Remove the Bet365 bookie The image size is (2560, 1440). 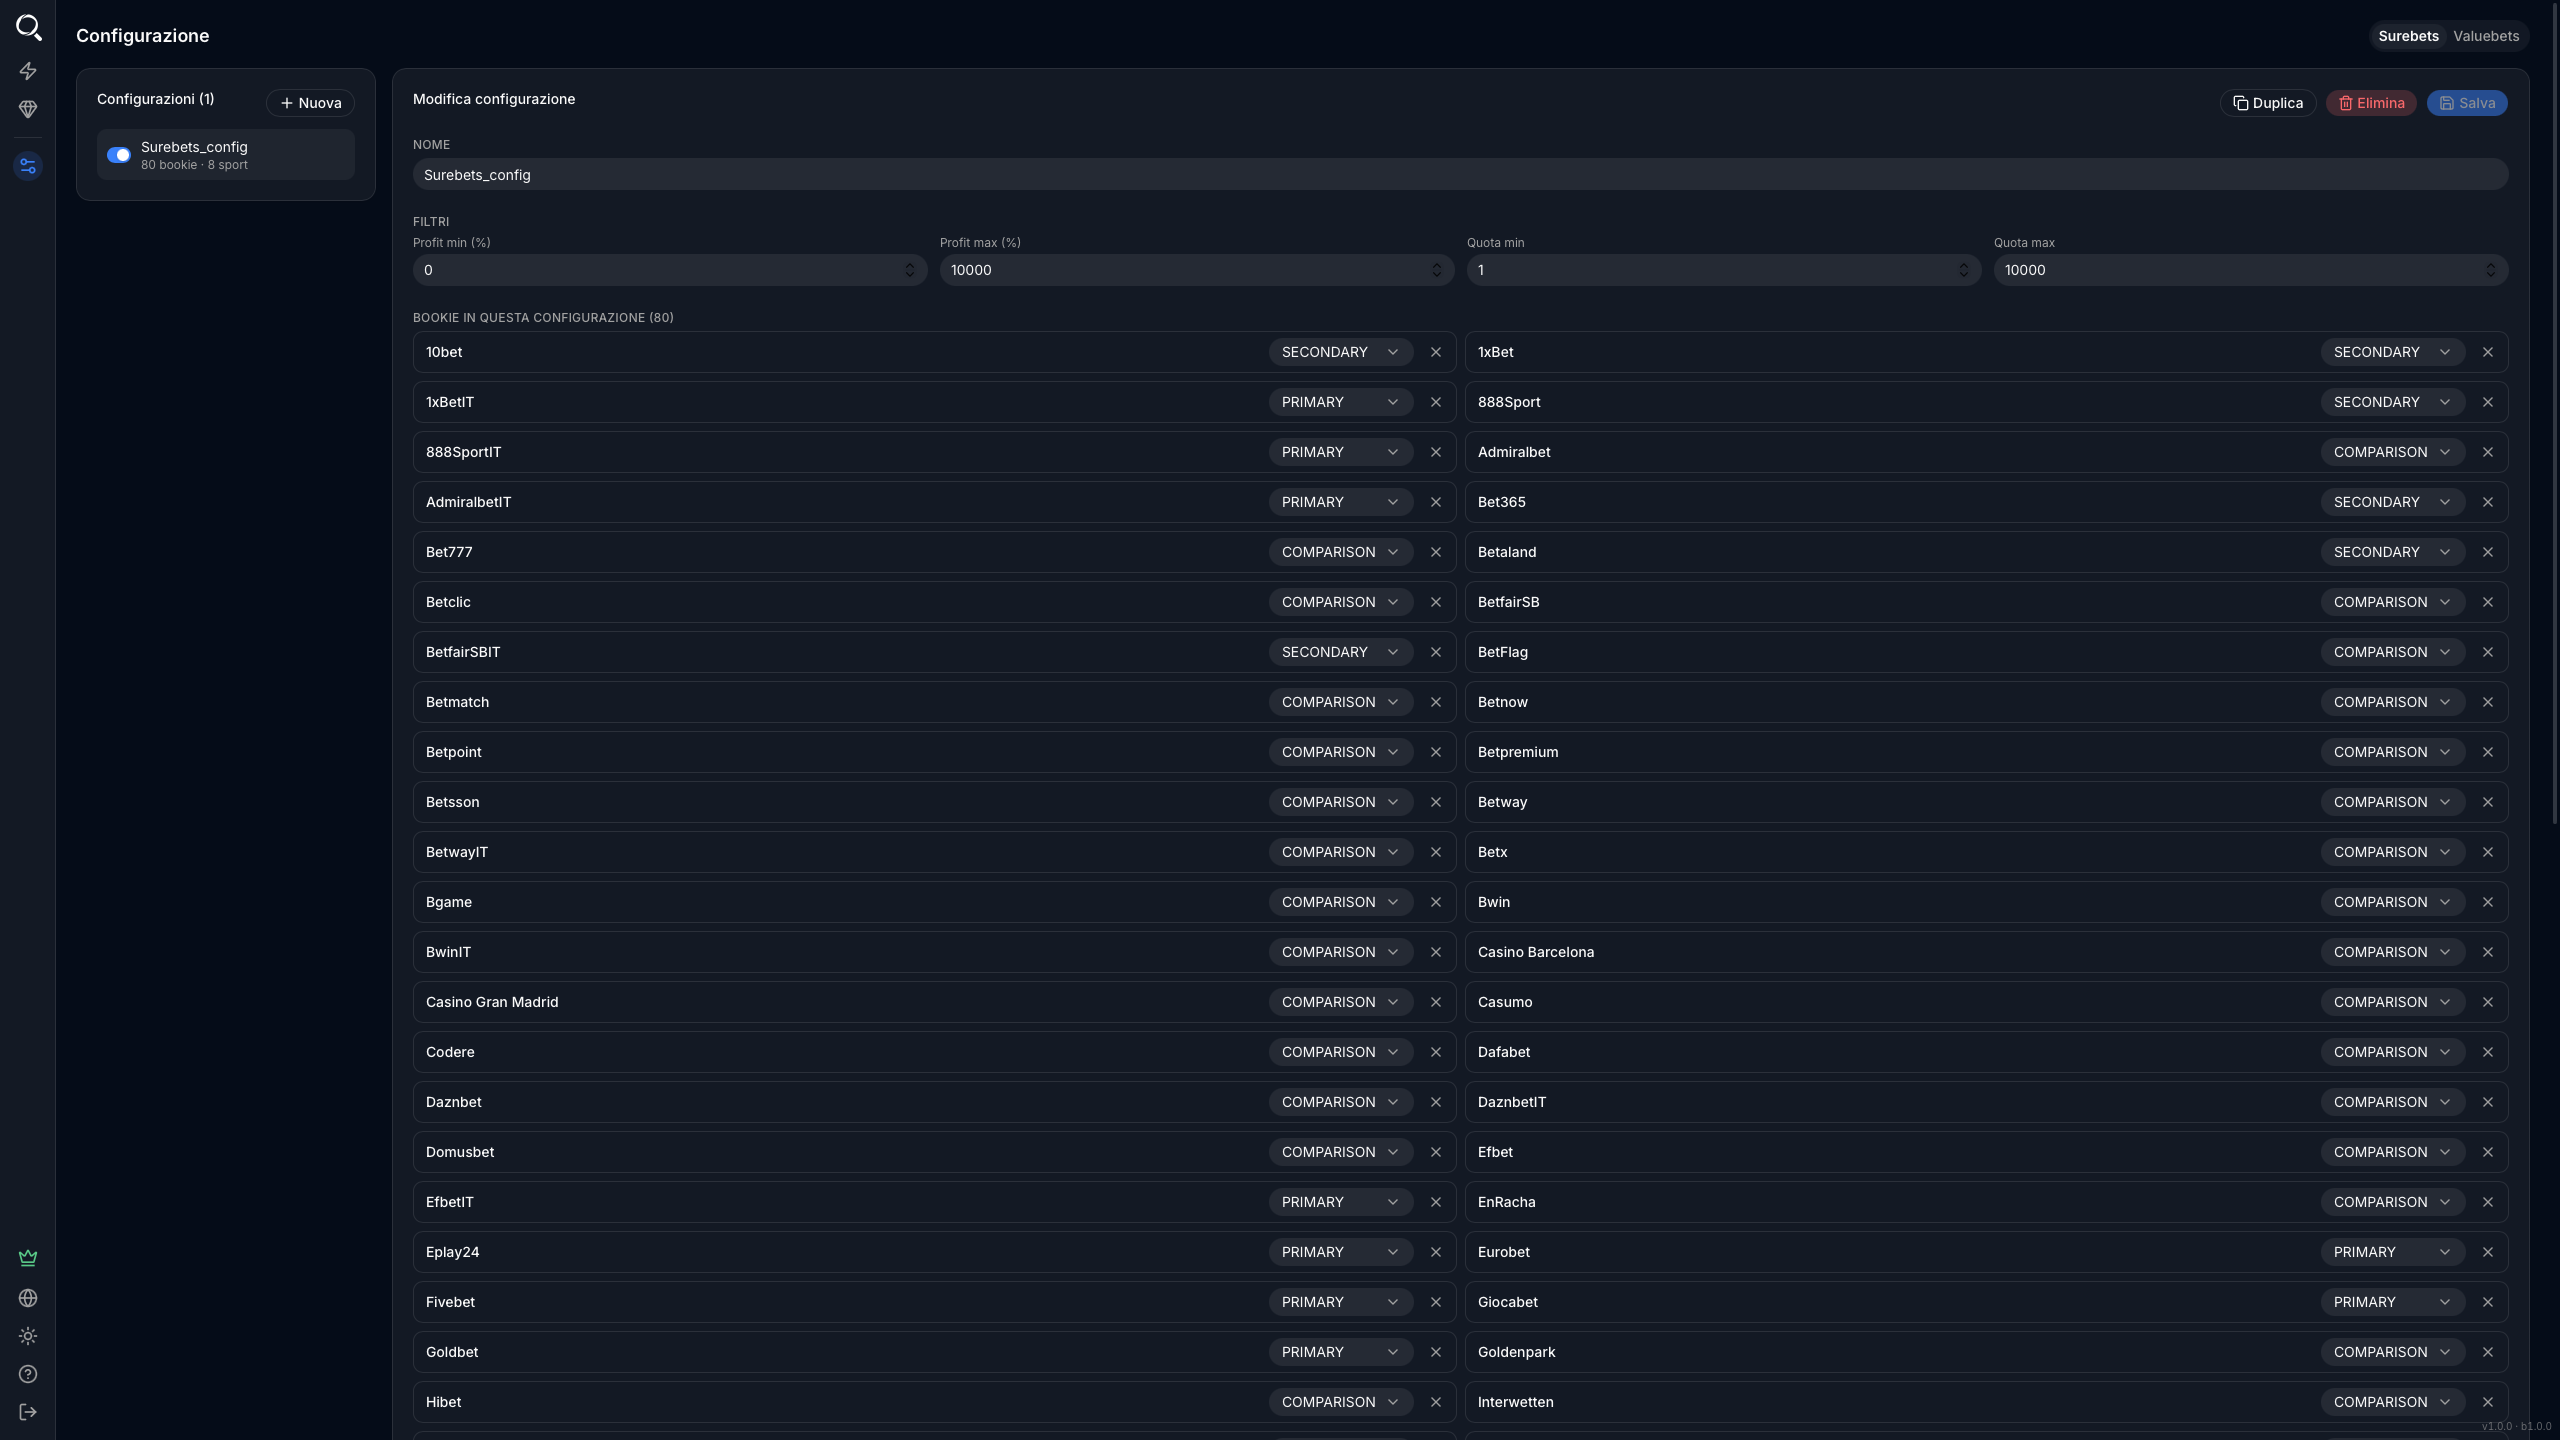[x=2488, y=502]
